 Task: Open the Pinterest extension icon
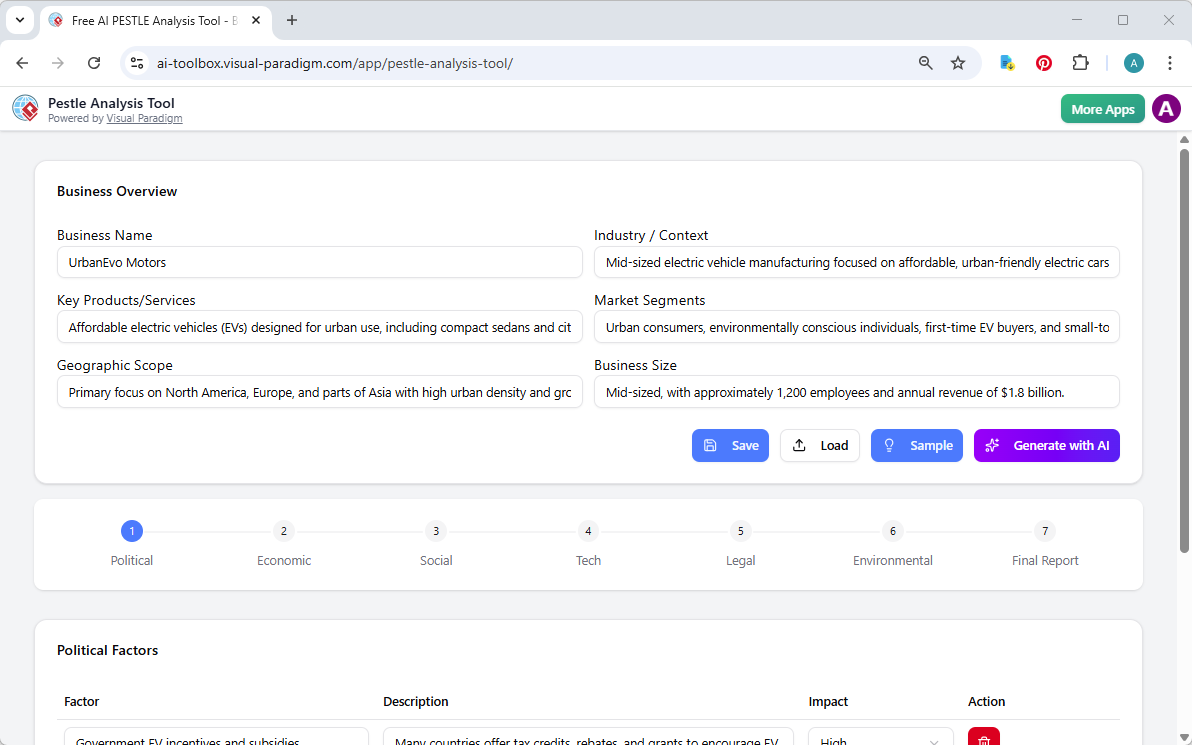pos(1043,62)
